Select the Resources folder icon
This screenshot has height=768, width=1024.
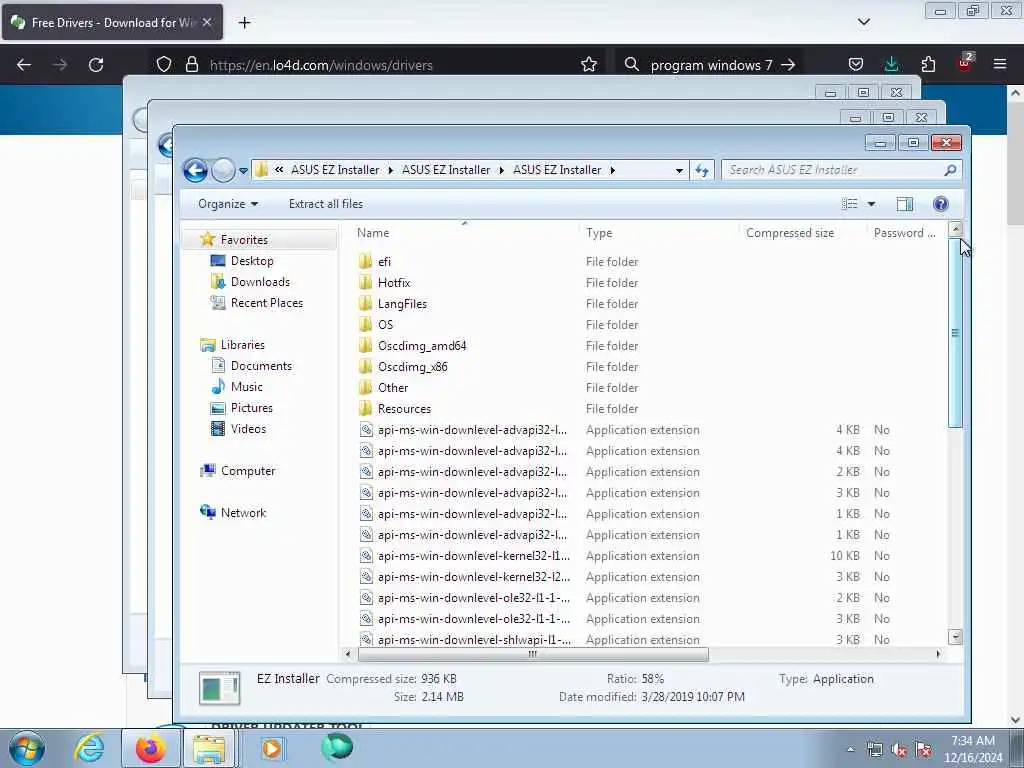pos(366,408)
